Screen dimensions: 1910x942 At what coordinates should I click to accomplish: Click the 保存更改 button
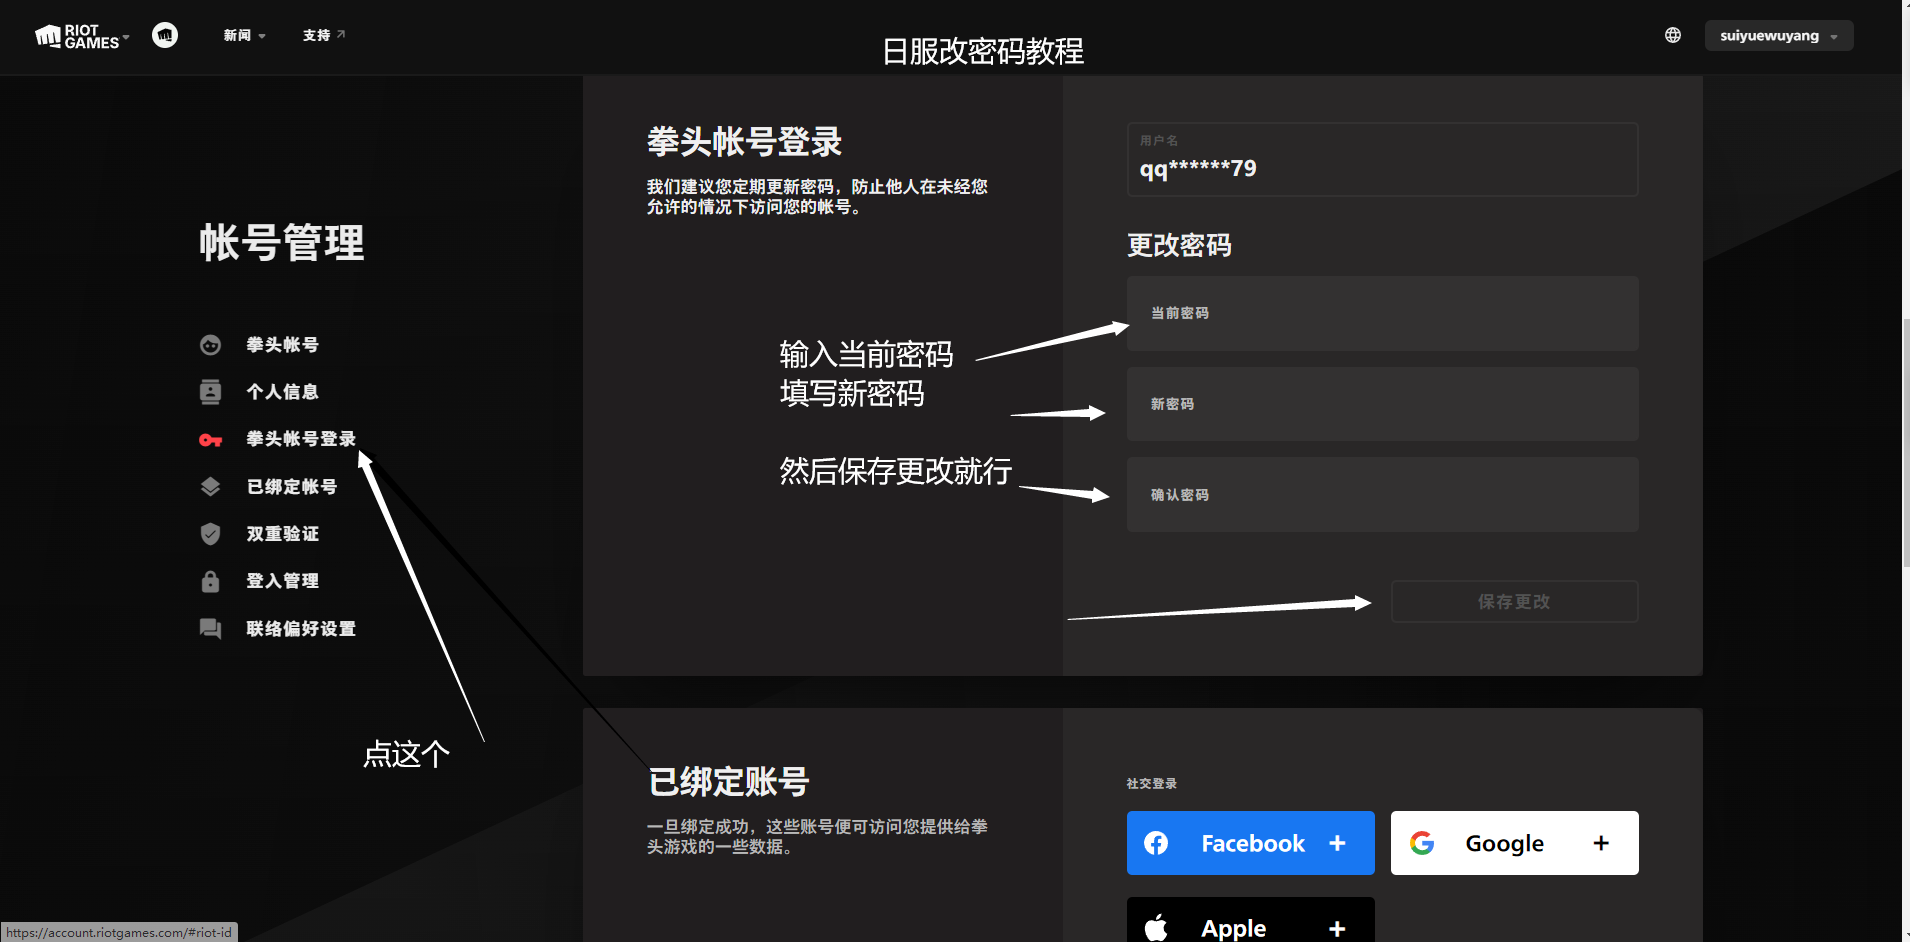[1514, 601]
